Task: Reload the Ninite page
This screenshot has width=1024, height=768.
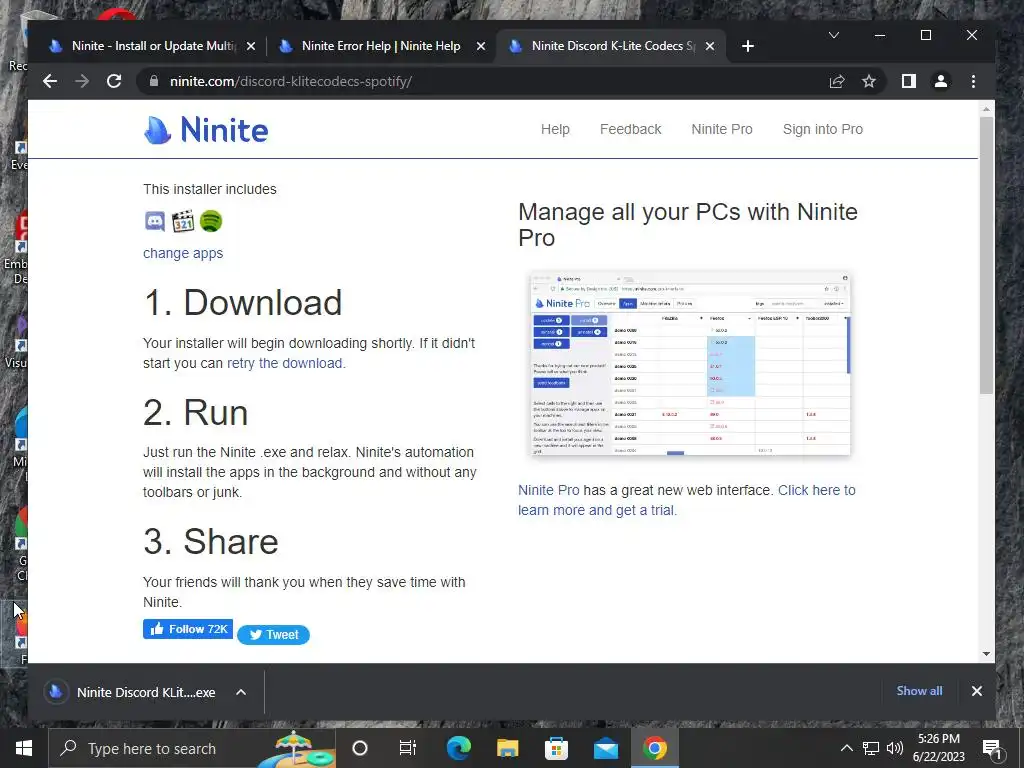Action: coord(114,81)
